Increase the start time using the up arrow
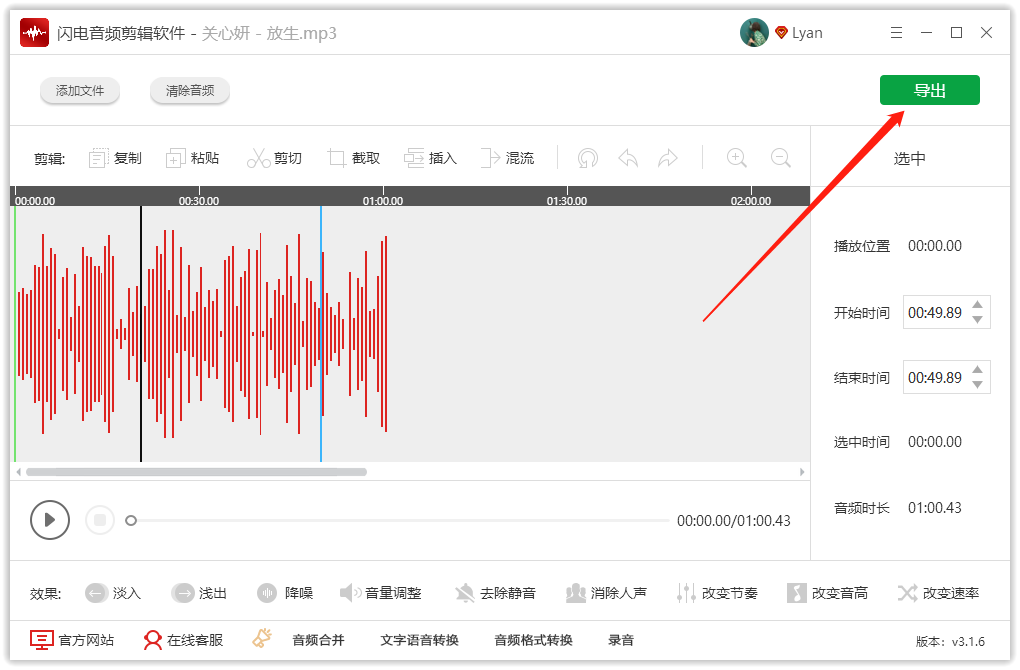 [x=976, y=305]
